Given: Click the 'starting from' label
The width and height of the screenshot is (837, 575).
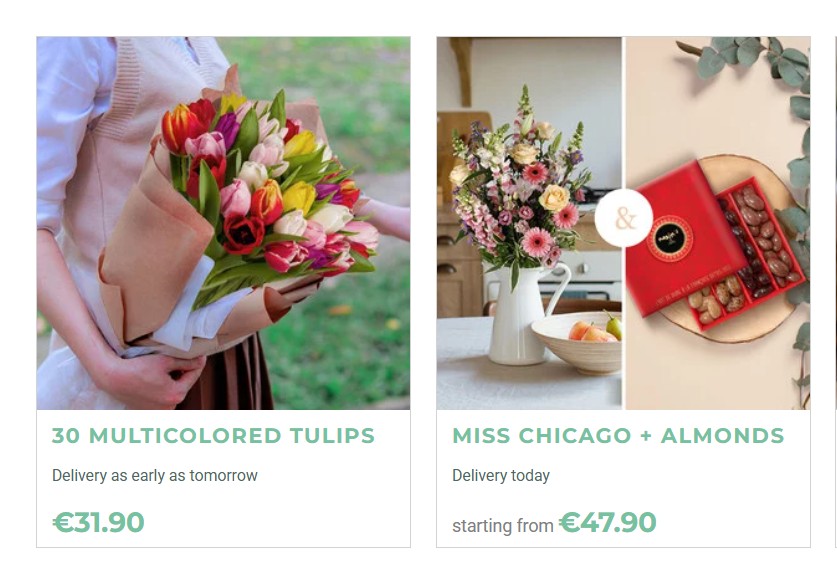Looking at the screenshot, I should (x=503, y=526).
